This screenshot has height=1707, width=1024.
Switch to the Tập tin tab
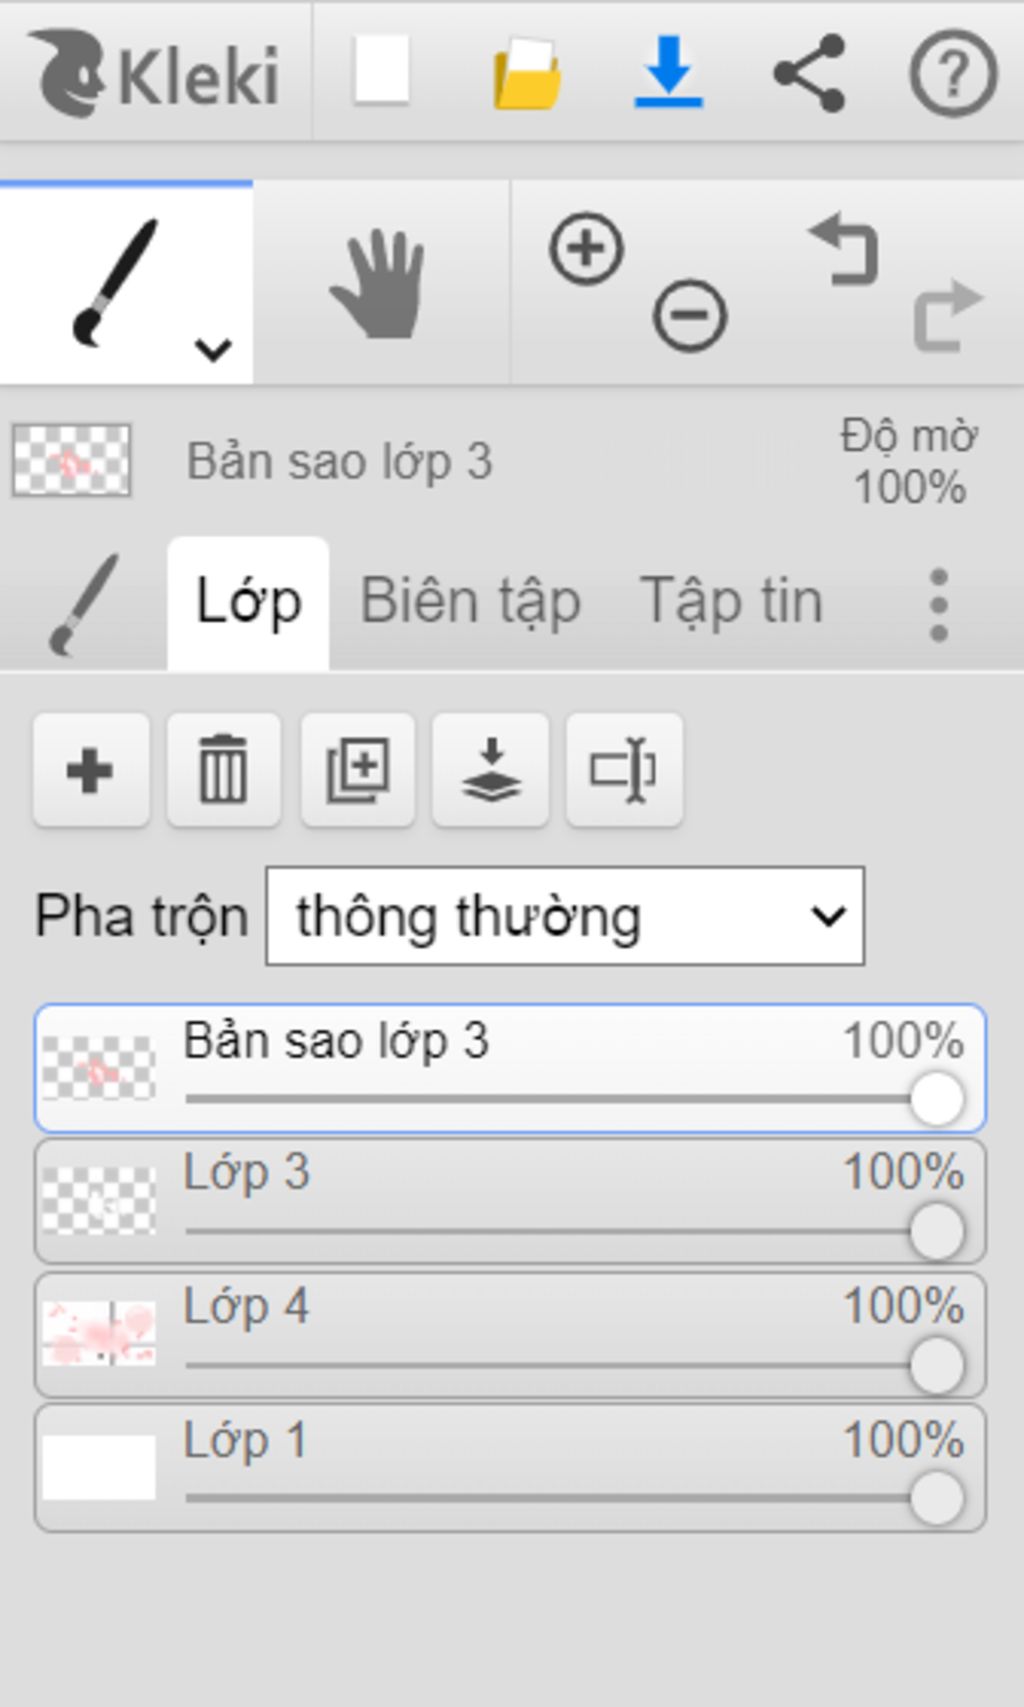tap(731, 601)
